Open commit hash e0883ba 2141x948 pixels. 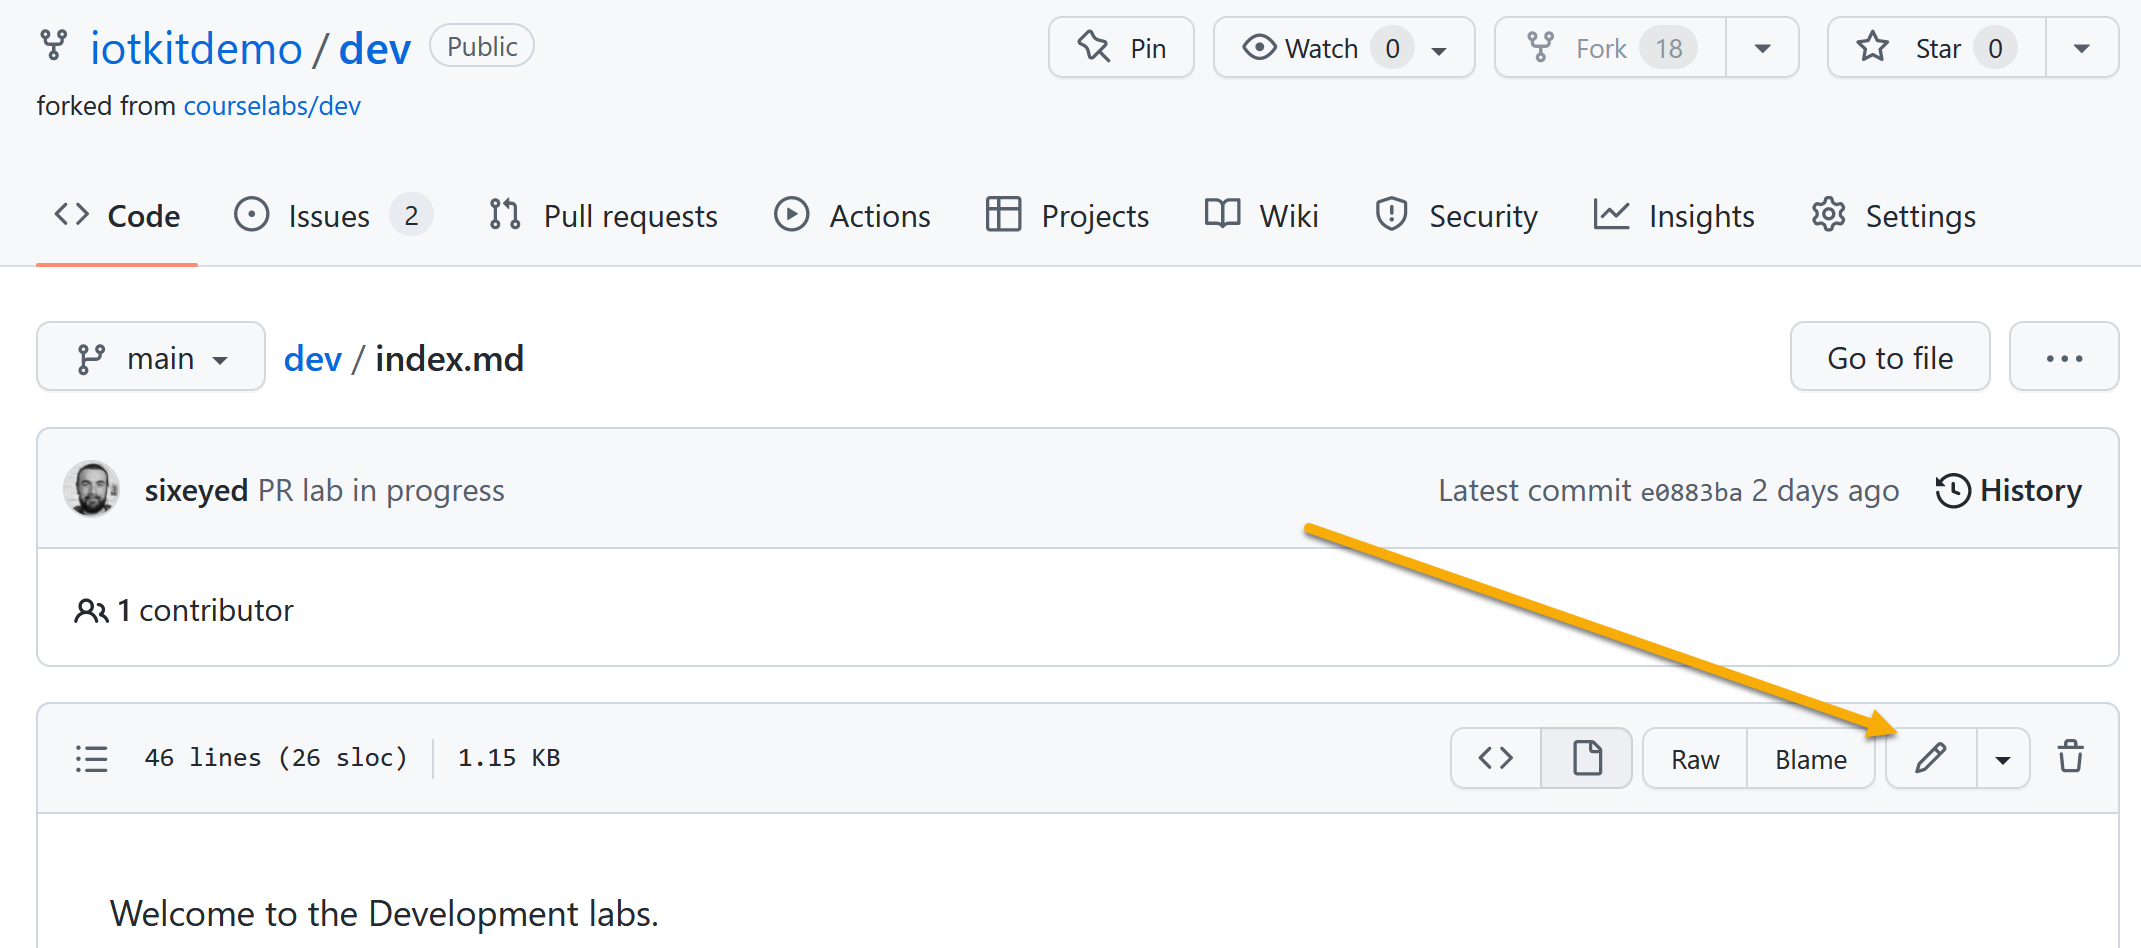(1691, 491)
